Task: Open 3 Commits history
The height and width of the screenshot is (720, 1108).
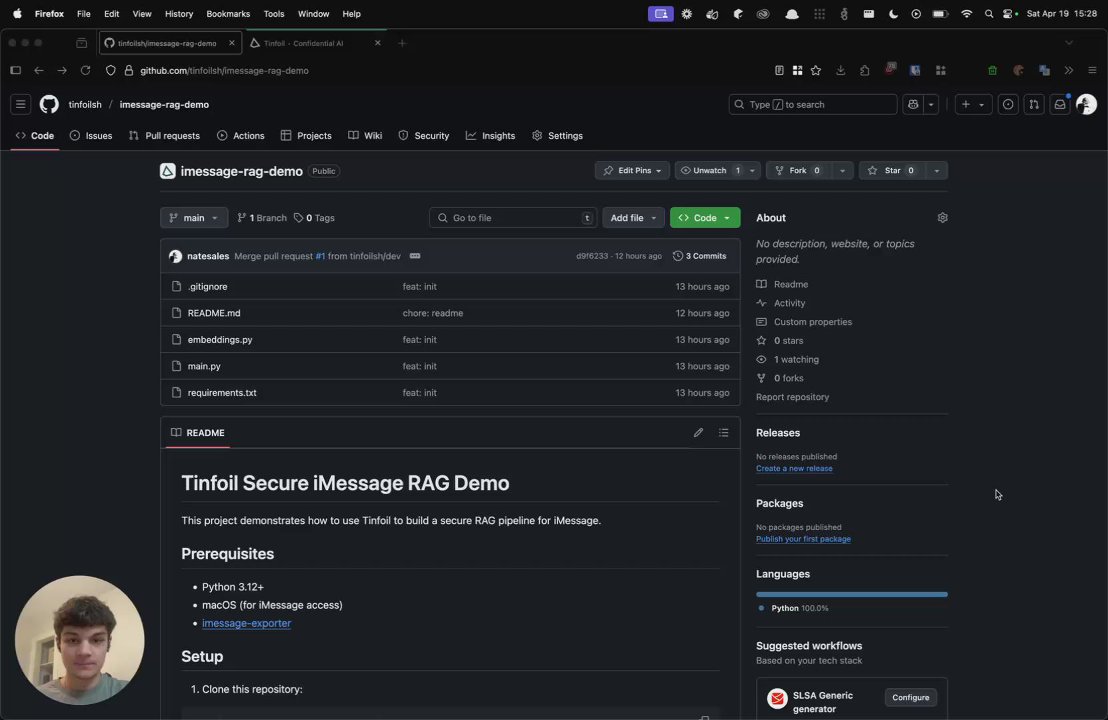Action: point(700,256)
